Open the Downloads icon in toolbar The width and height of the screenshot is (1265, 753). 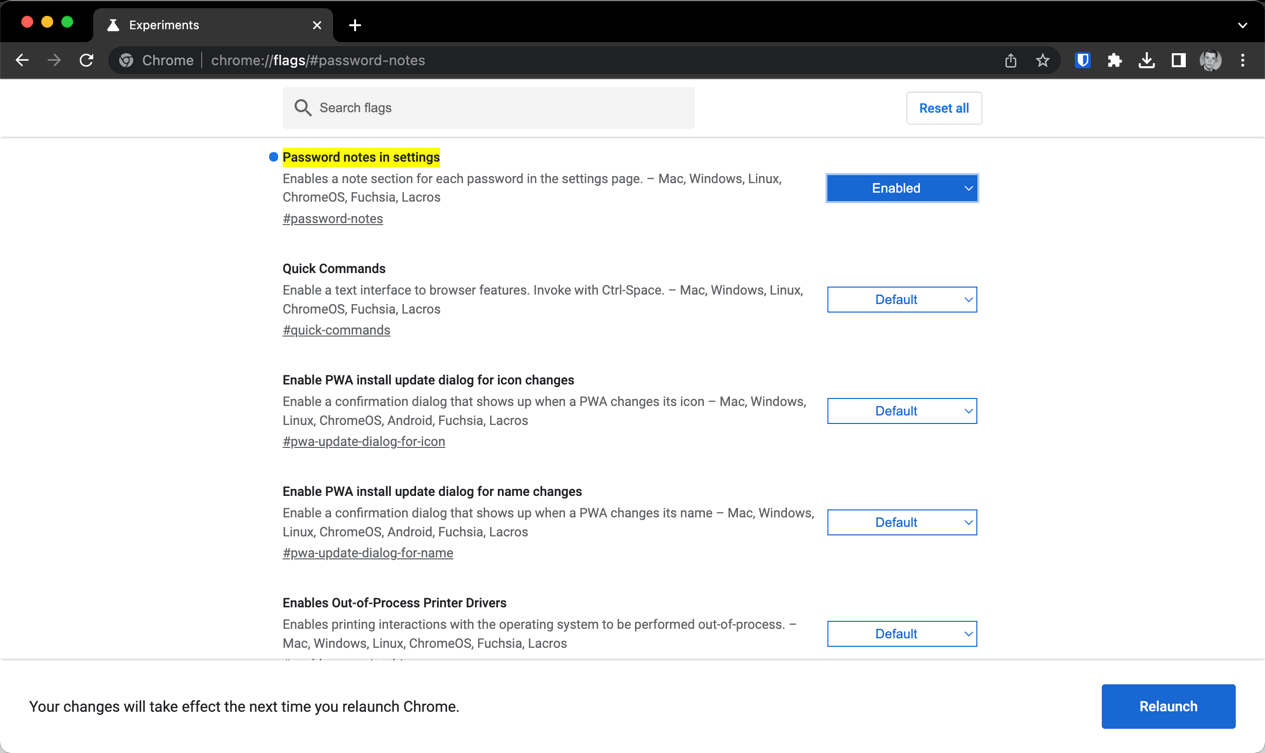click(x=1146, y=61)
